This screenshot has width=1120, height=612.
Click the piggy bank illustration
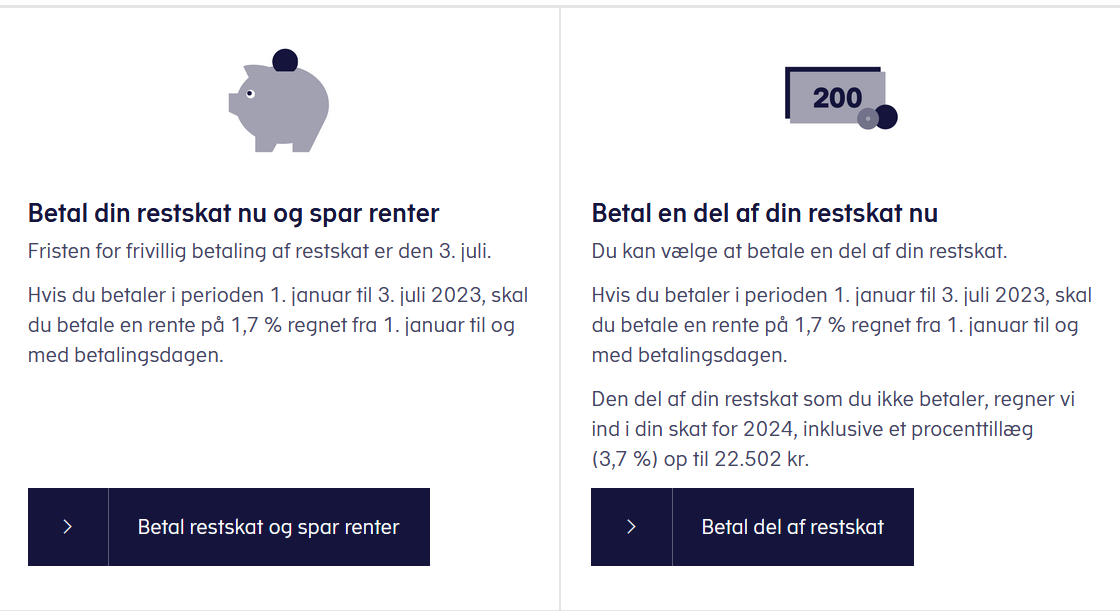tap(279, 107)
